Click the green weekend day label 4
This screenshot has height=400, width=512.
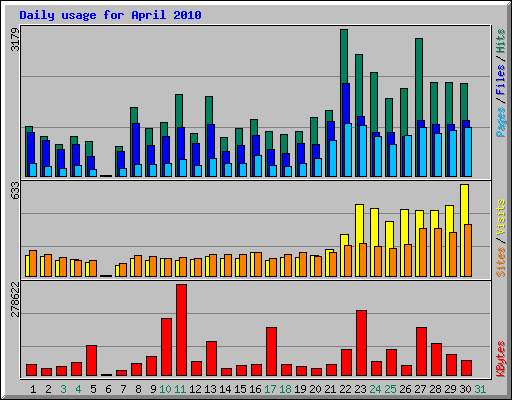tap(78, 389)
